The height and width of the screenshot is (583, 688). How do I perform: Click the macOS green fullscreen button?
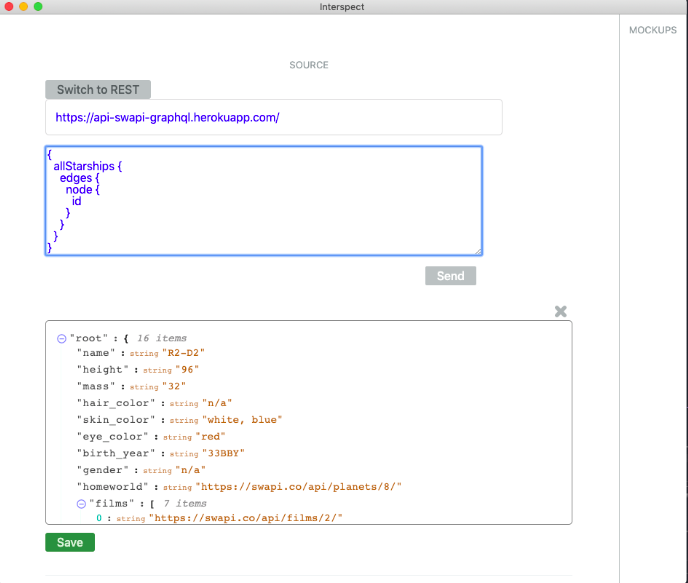coord(38,7)
